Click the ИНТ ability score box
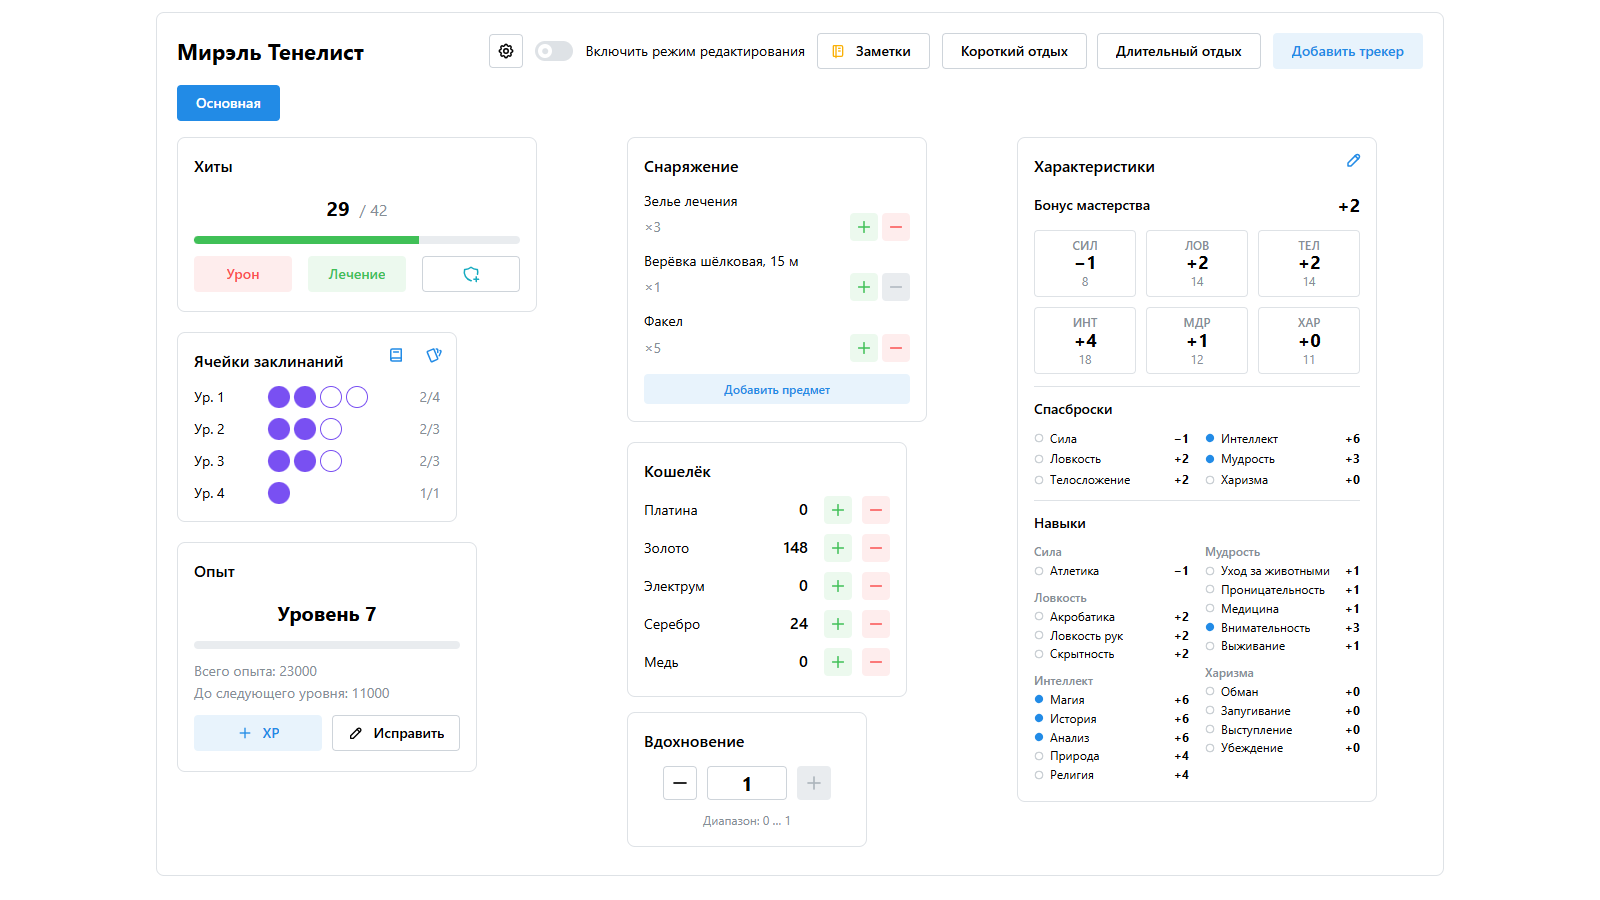 [1085, 340]
